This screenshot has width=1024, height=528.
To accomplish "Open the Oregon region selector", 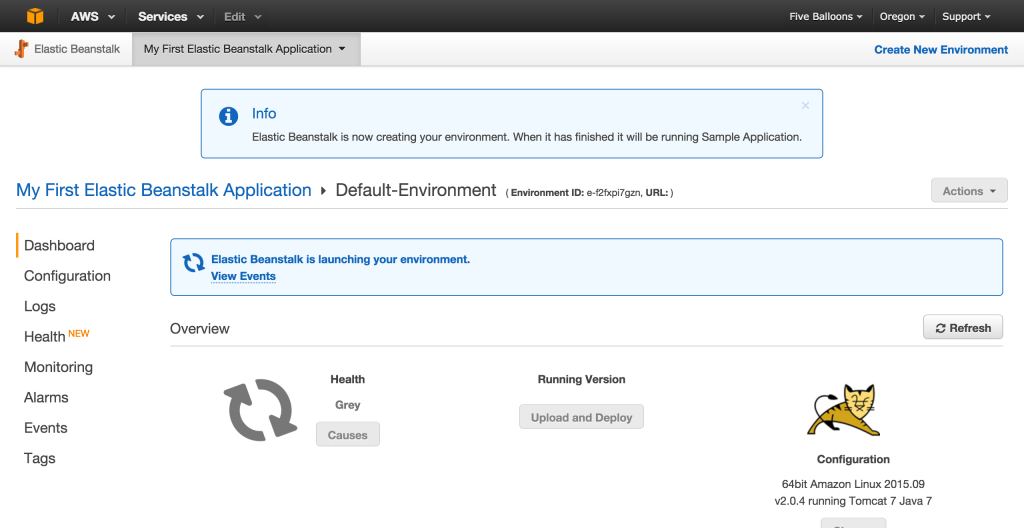I will 902,16.
